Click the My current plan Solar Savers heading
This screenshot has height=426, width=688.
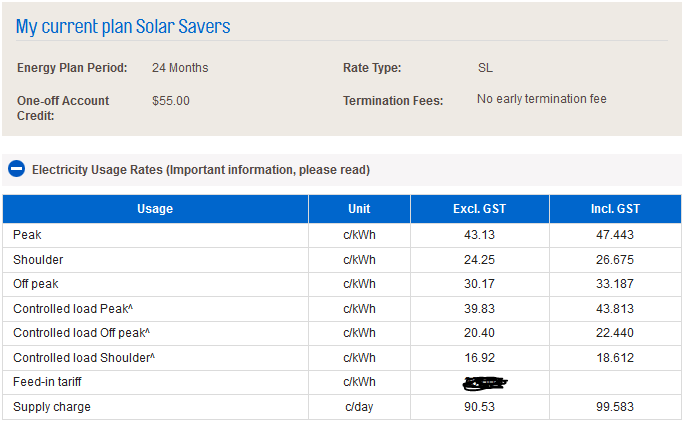point(123,27)
